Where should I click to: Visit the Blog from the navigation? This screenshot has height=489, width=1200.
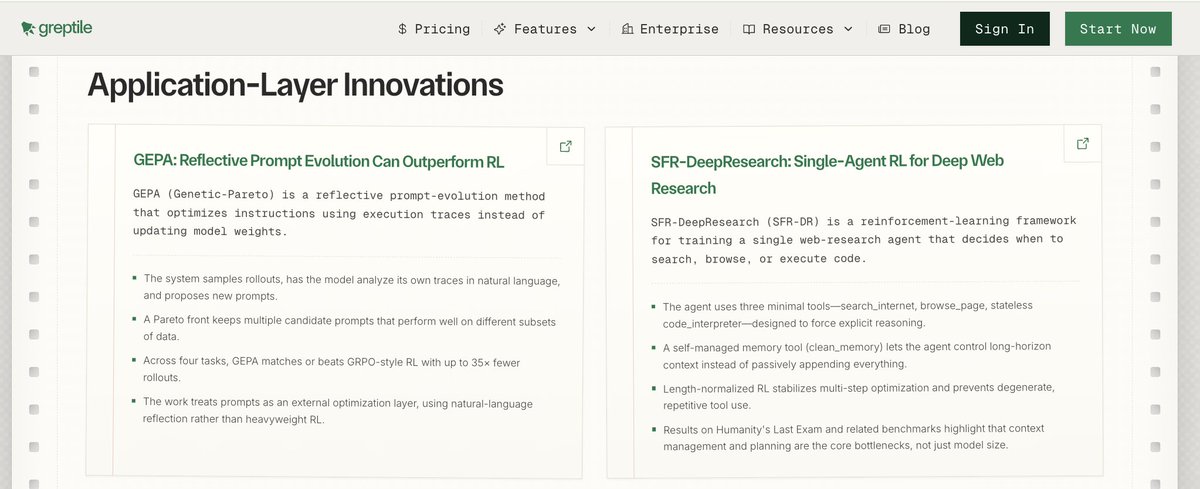pos(914,29)
